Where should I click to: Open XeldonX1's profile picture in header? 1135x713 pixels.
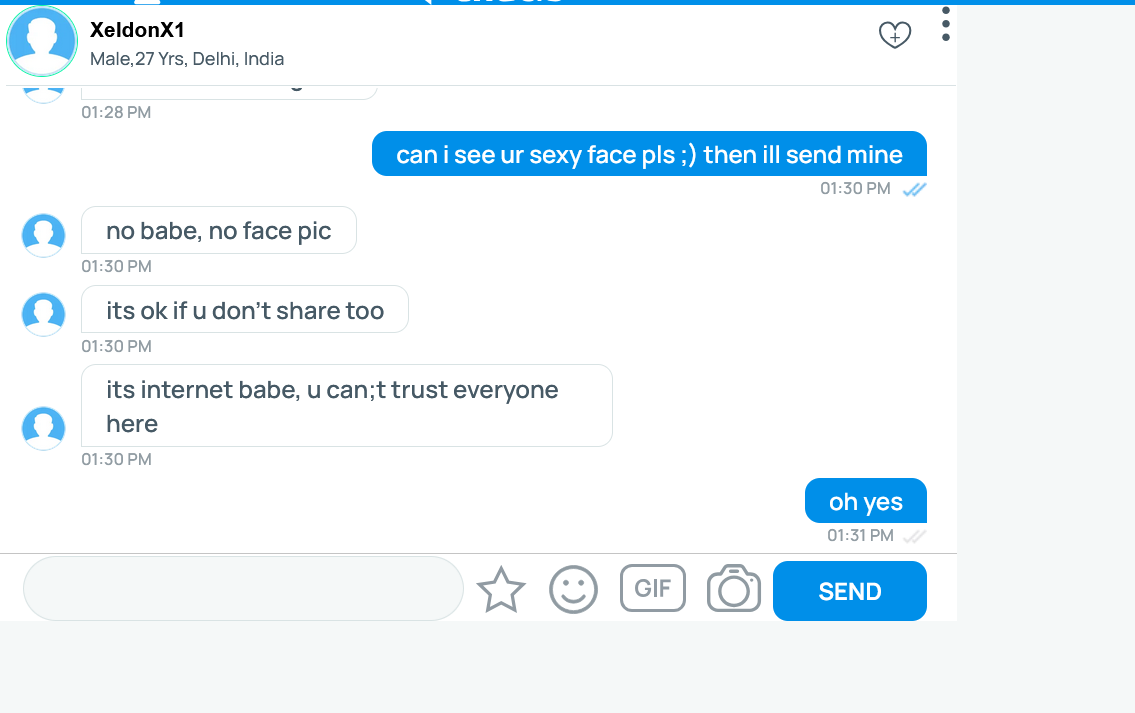(42, 41)
